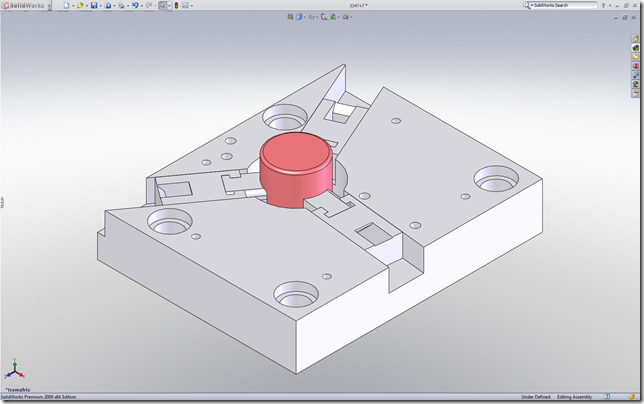Expand the Open file dropdown arrow
Viewport: 644px width, 404px height.
click(x=87, y=6)
